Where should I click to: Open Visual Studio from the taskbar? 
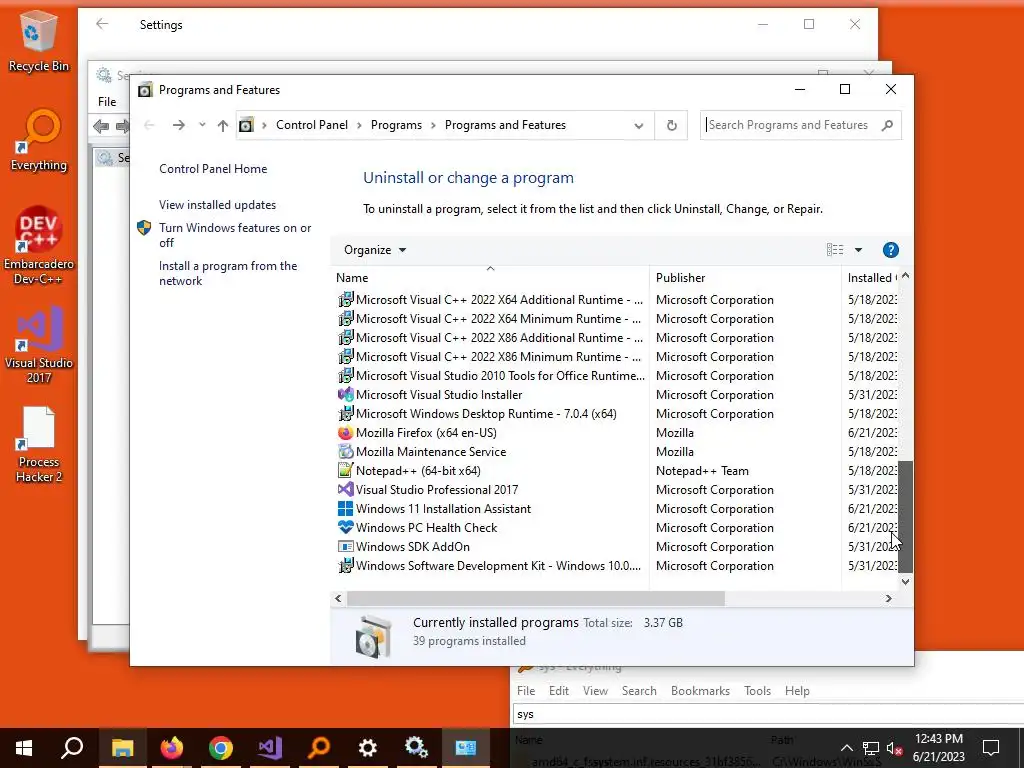point(270,748)
